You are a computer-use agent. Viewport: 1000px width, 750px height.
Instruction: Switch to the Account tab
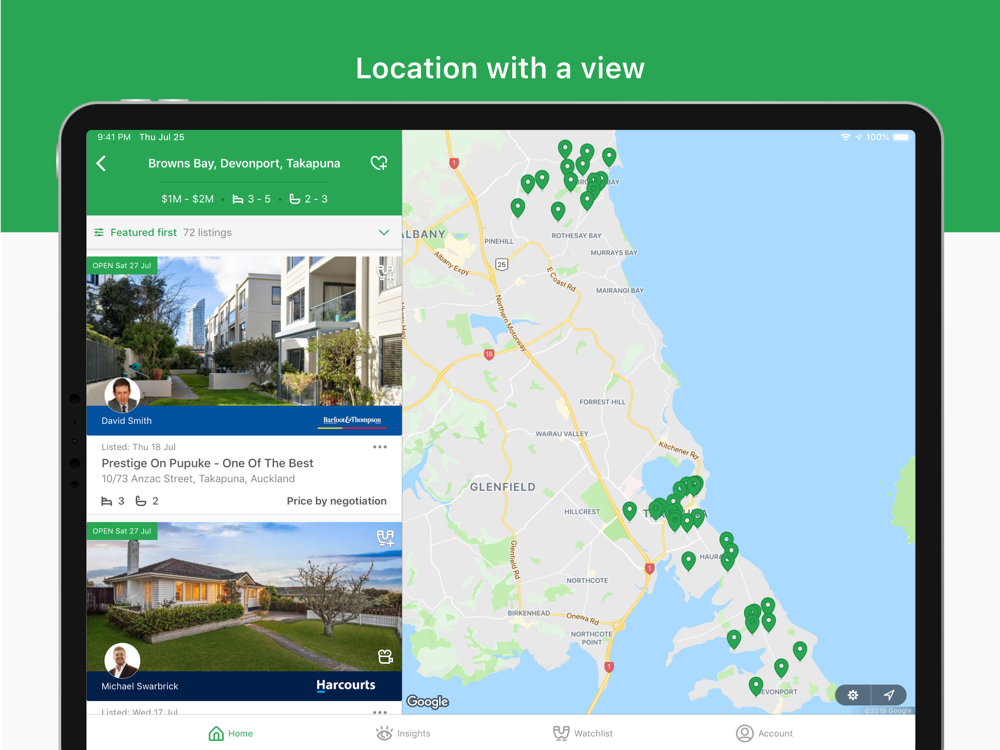[764, 733]
